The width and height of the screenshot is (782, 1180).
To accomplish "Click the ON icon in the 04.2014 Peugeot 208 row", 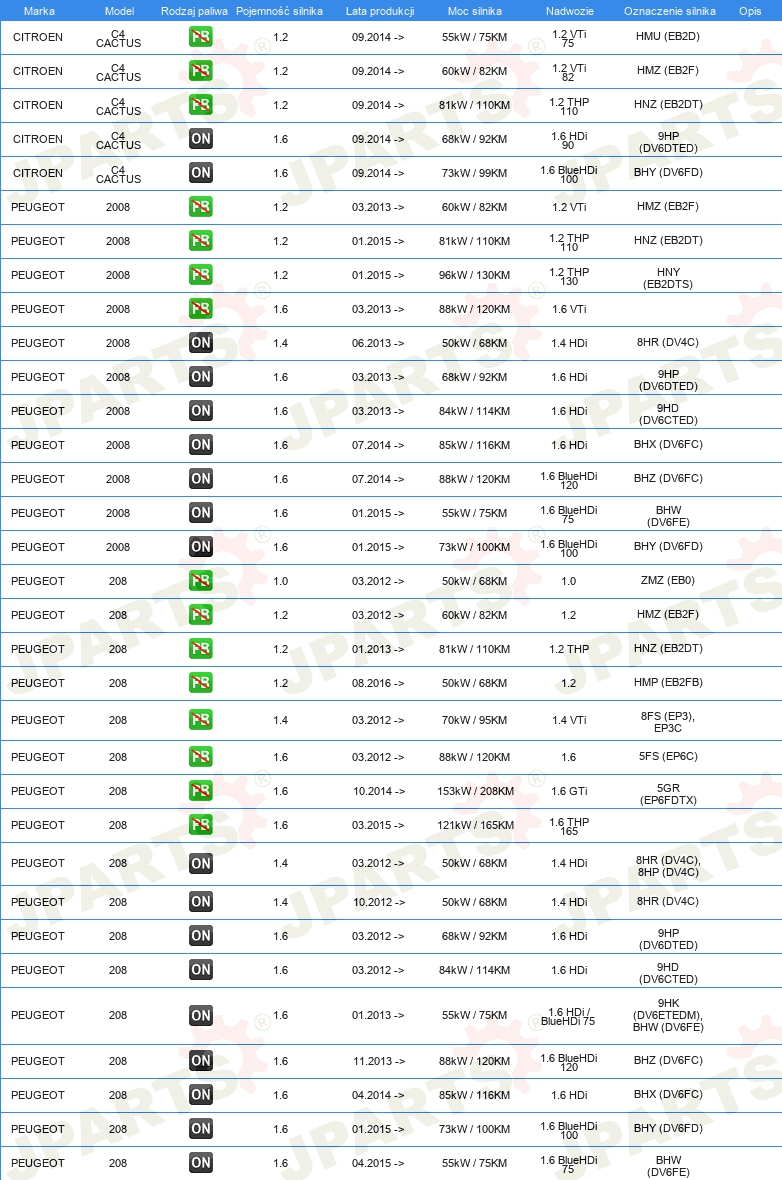I will 200,1094.
